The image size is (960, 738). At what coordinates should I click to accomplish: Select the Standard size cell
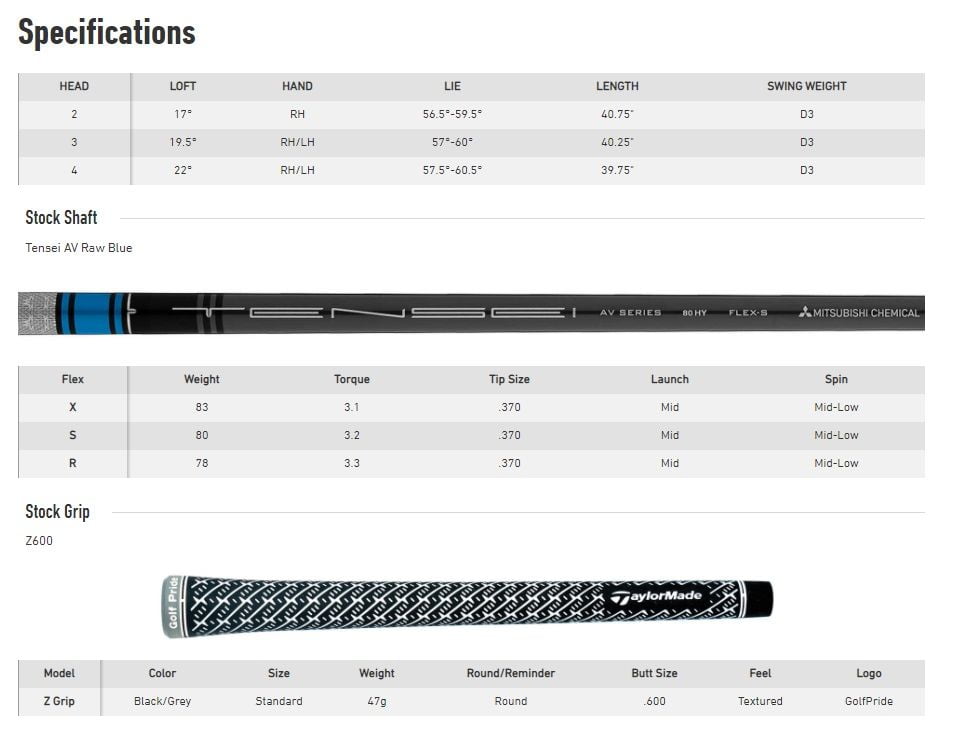coord(278,701)
